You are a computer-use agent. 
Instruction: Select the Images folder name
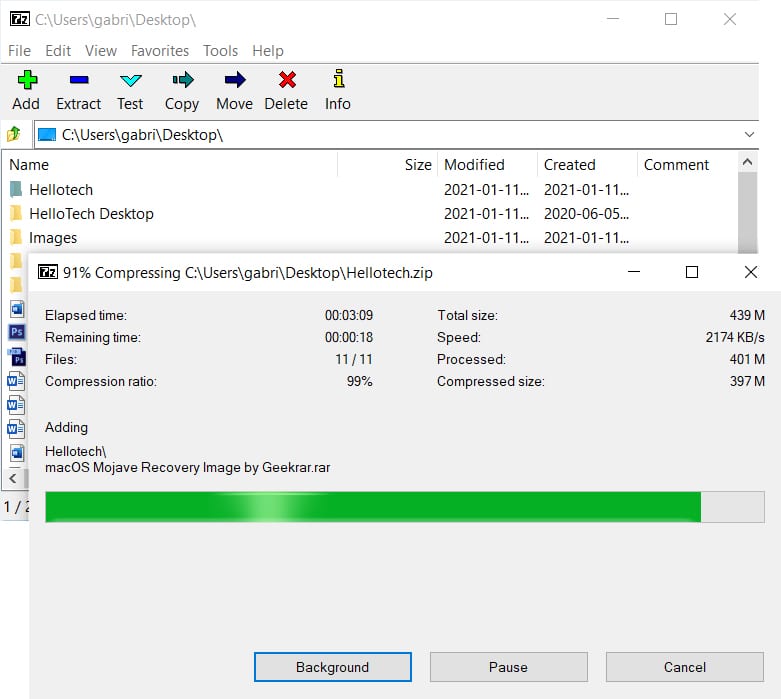coord(53,238)
